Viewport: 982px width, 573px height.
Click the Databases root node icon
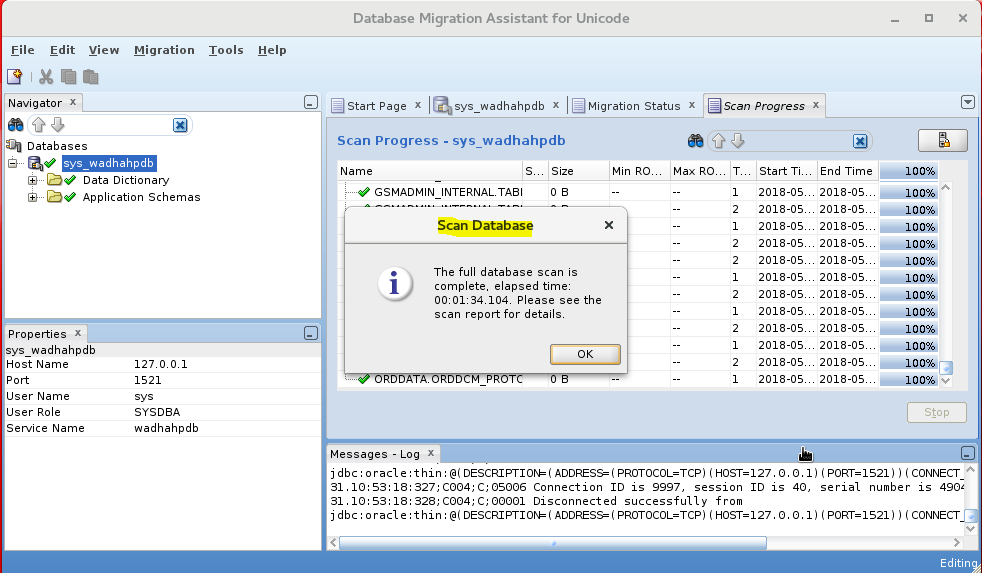14,146
